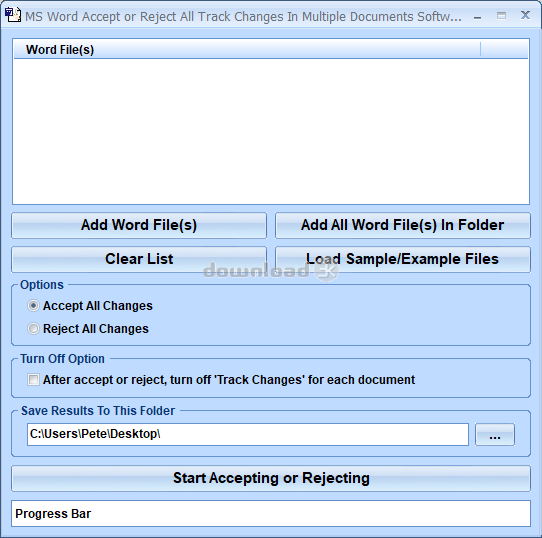Close the application window
The image size is (542, 538).
point(525,16)
